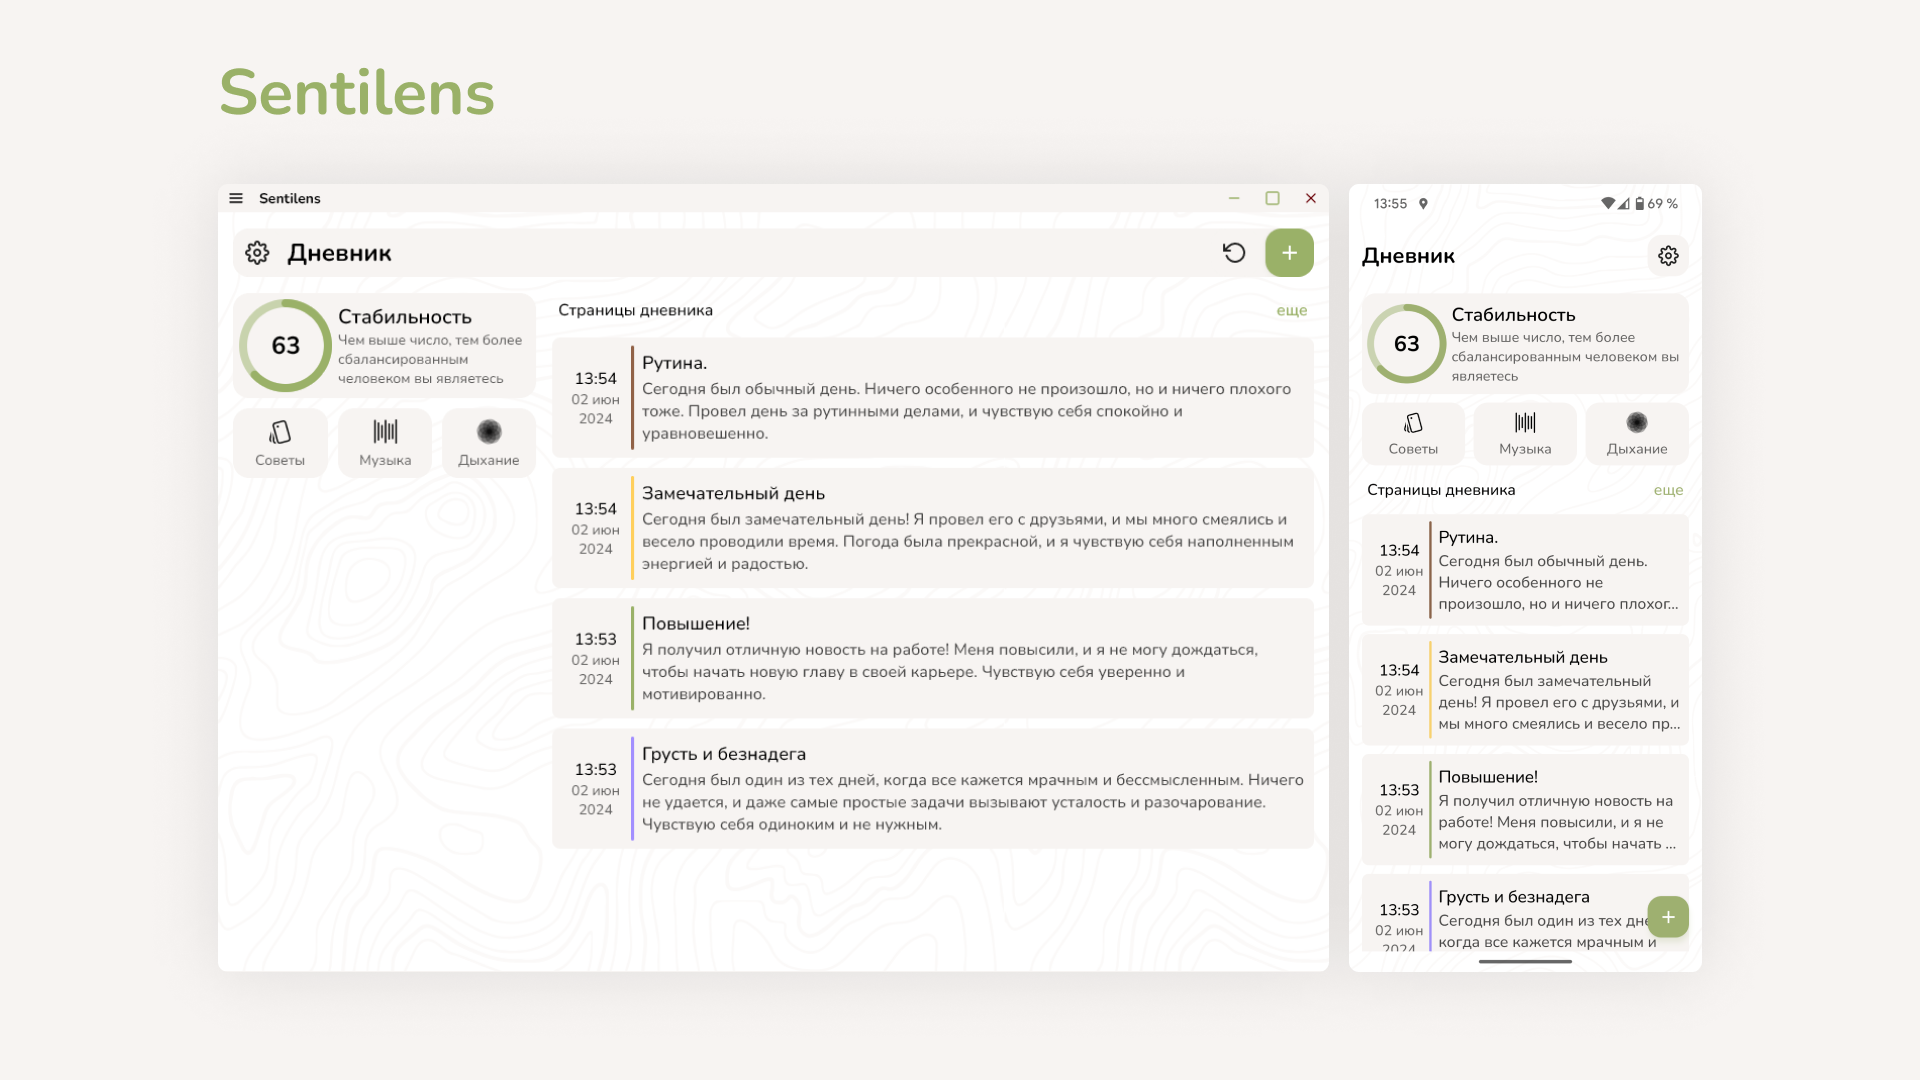Screen dimensions: 1920x1080
Task: Open Рутина. entry in mobile list
Action: [1525, 570]
